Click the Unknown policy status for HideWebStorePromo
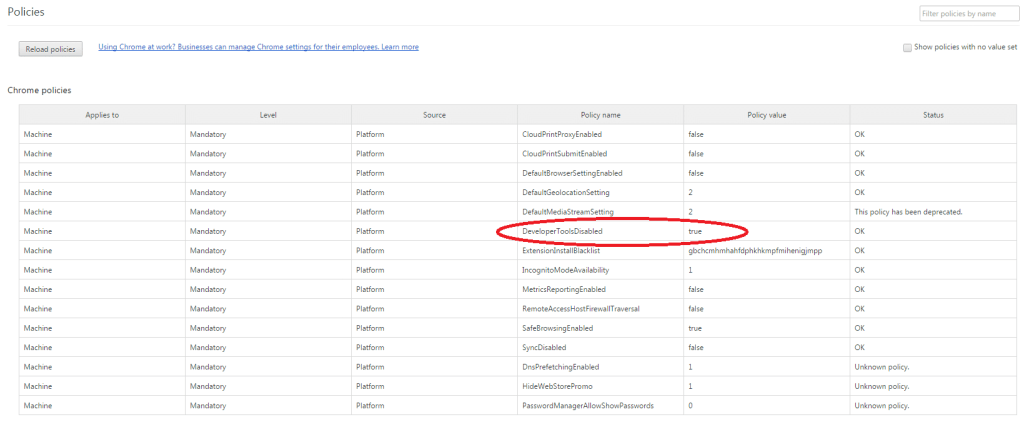1024x422 pixels. point(882,386)
